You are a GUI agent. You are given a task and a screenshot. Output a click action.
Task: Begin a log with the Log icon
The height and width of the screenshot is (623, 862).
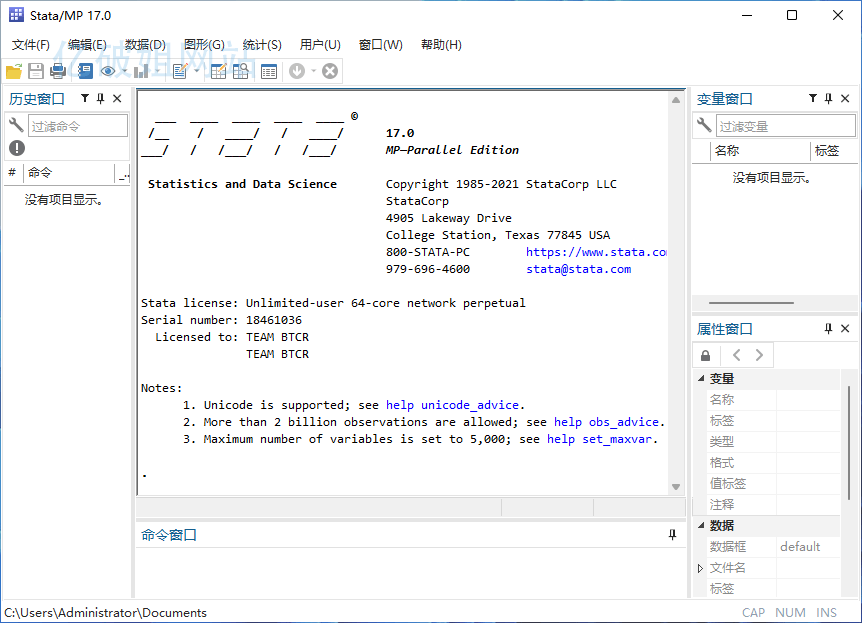coord(85,70)
